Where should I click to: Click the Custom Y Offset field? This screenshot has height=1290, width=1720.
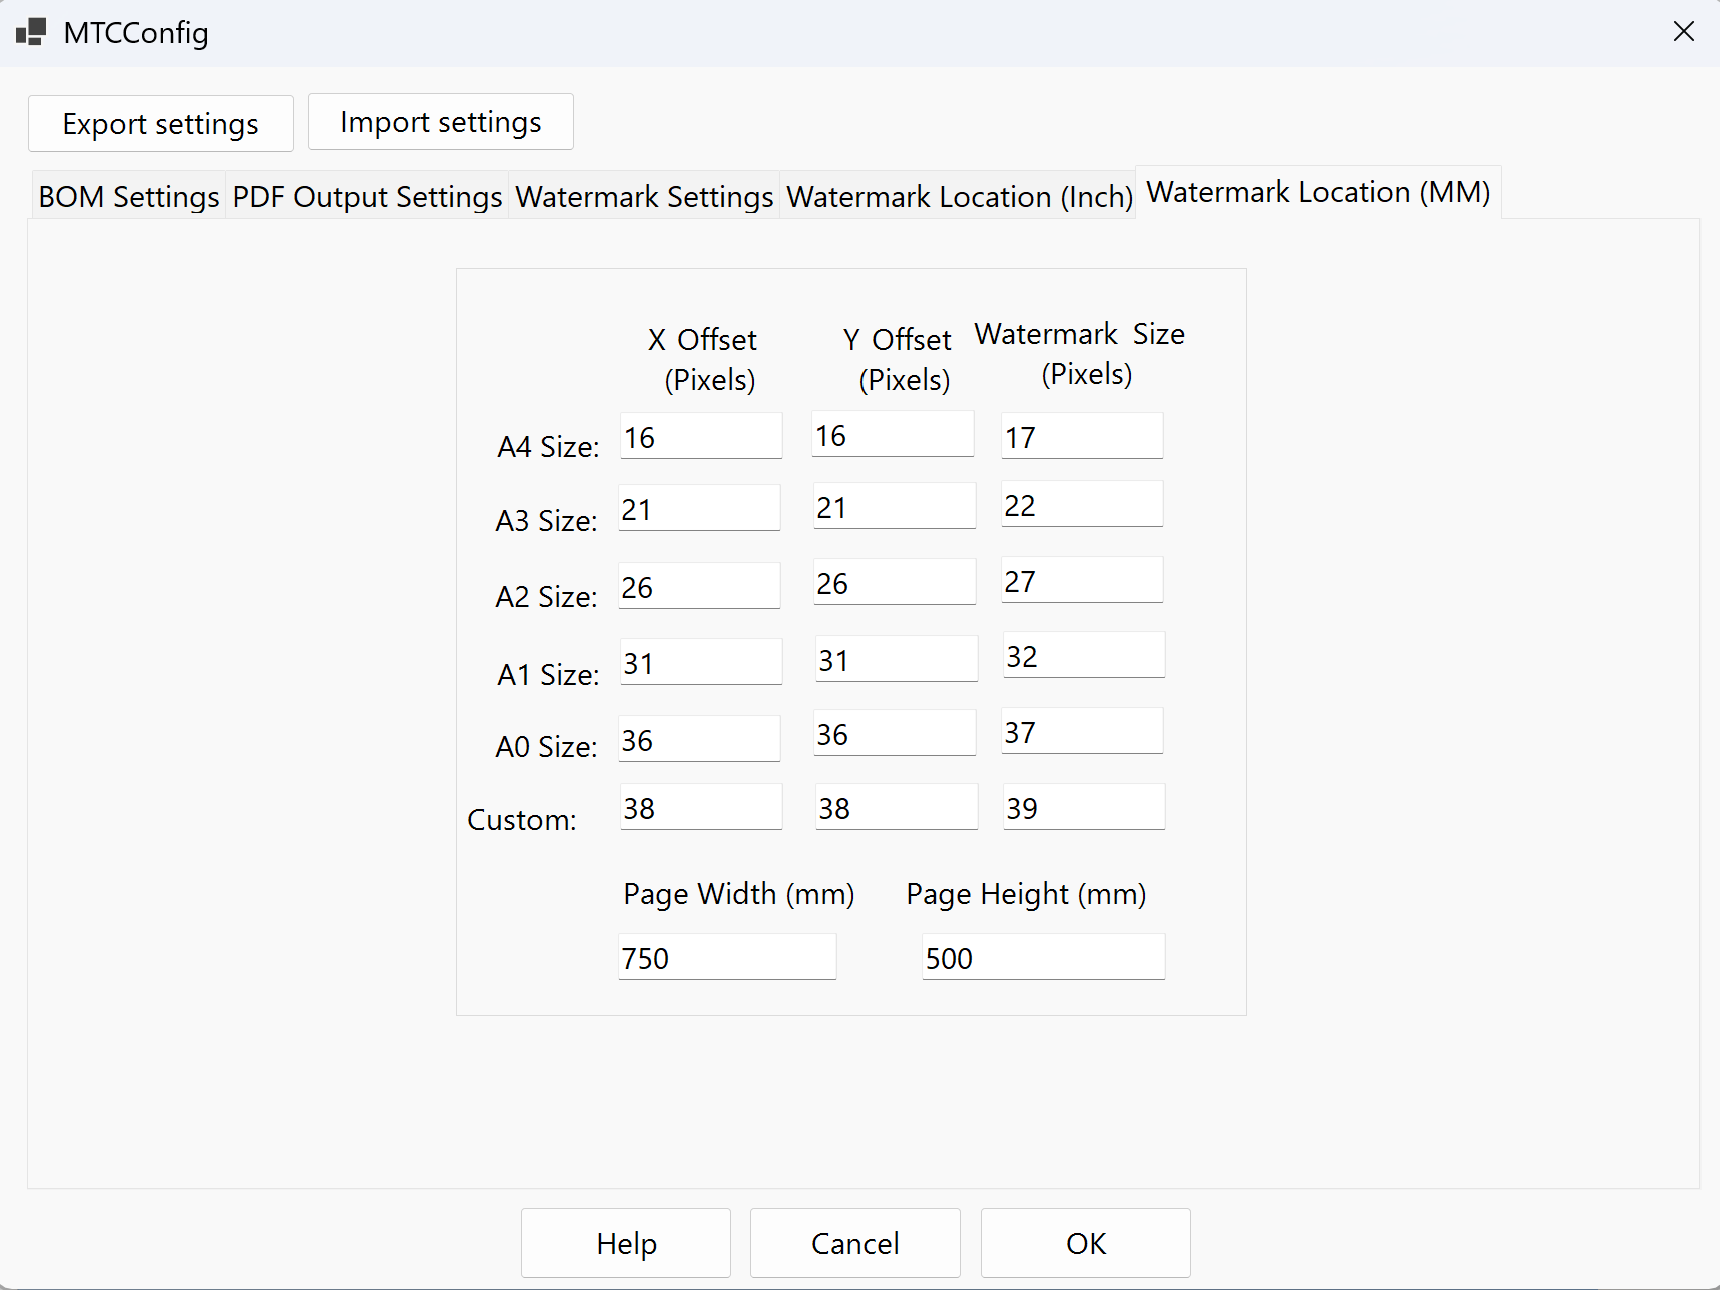tap(897, 807)
